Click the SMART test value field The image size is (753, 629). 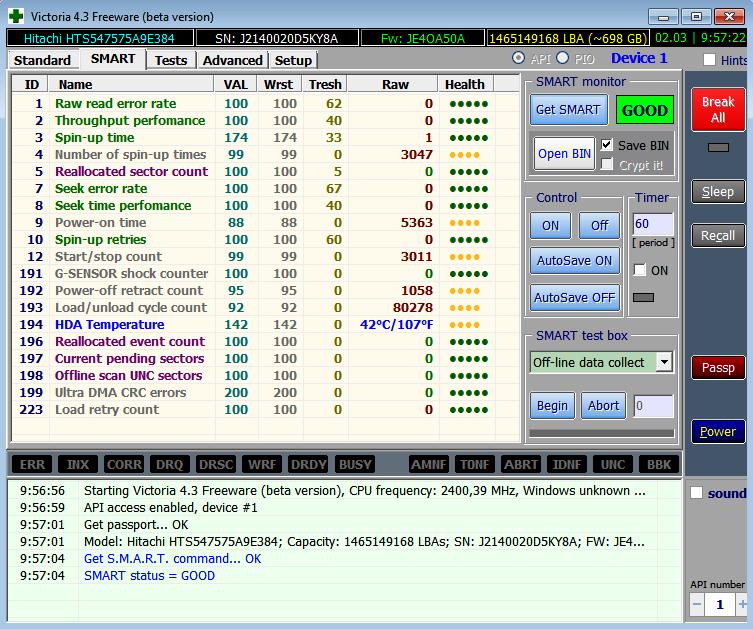click(653, 406)
